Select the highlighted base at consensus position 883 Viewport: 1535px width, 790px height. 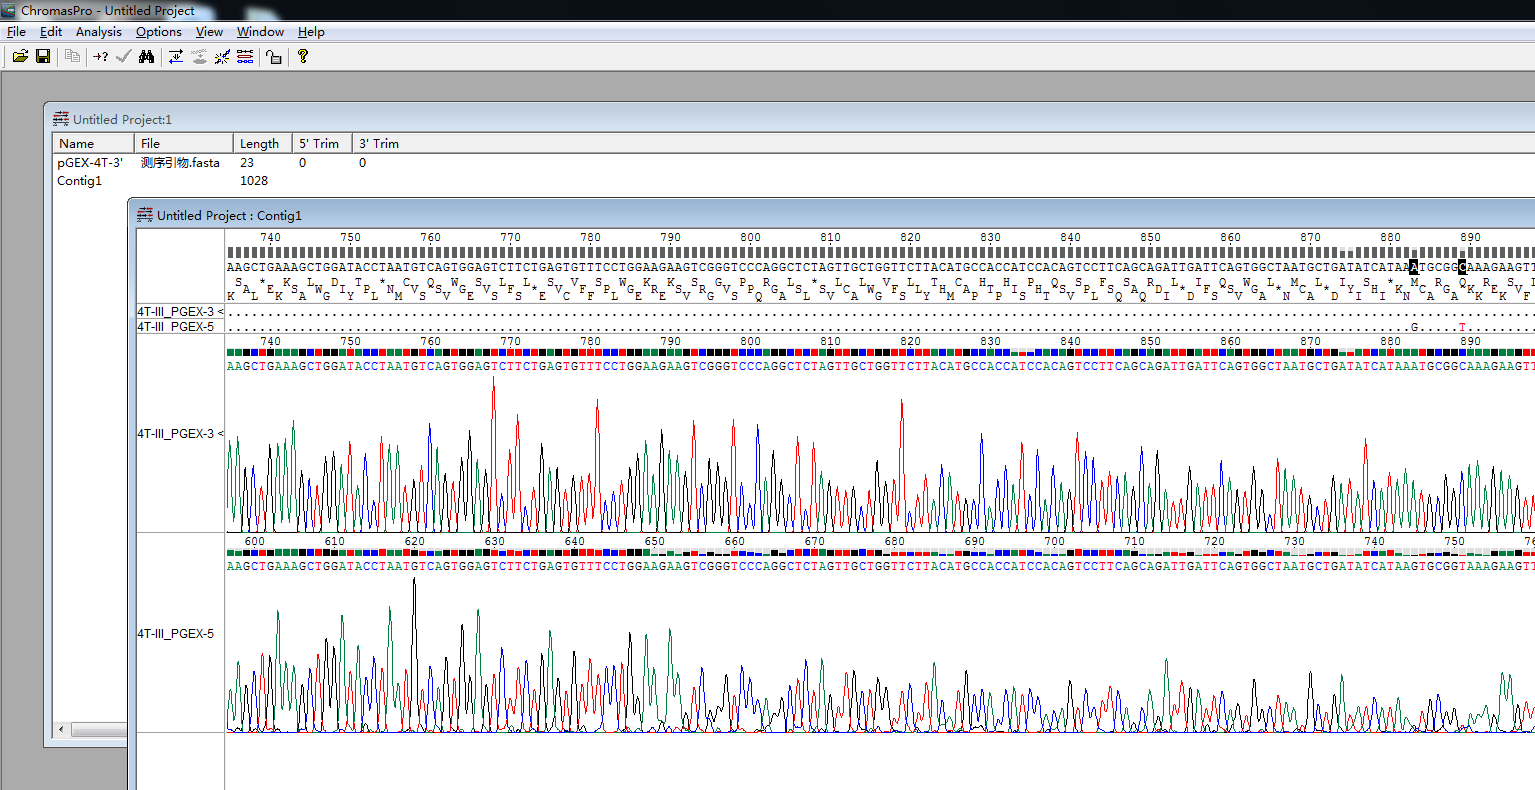click(1413, 267)
